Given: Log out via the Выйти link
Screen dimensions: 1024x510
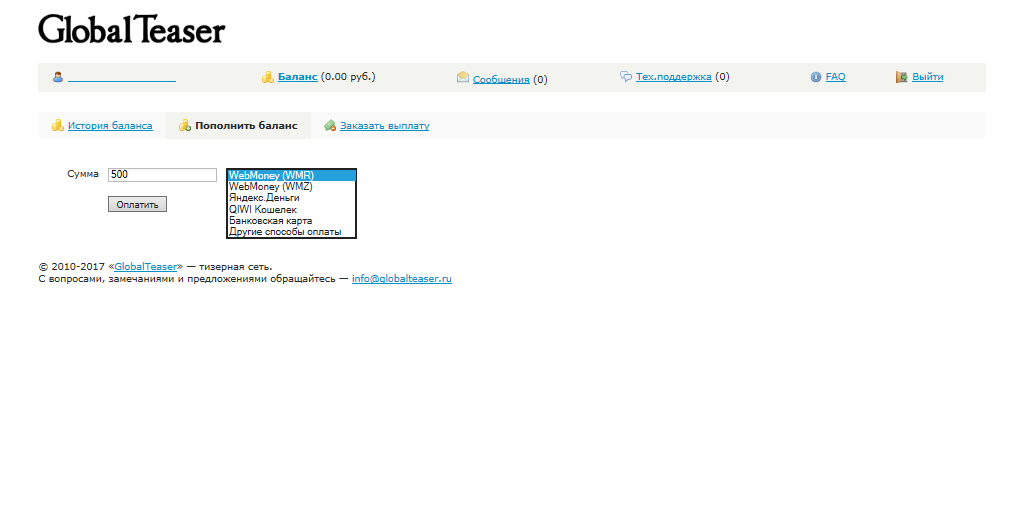Looking at the screenshot, I should pyautogui.click(x=927, y=77).
